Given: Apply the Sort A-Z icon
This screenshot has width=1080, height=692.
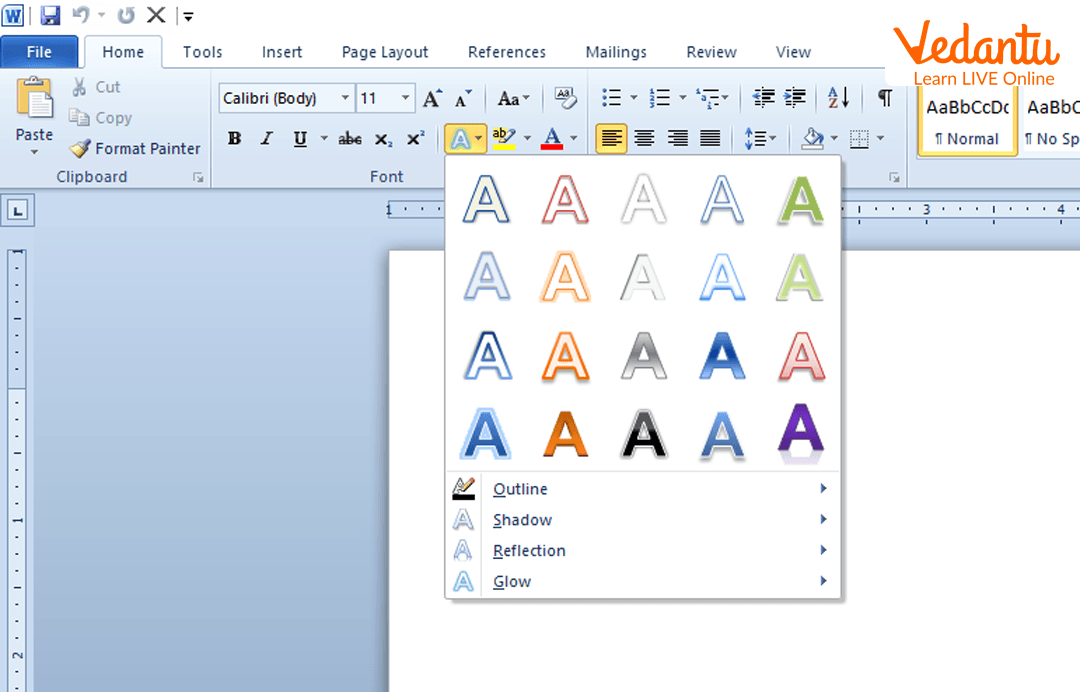Looking at the screenshot, I should click(x=838, y=98).
